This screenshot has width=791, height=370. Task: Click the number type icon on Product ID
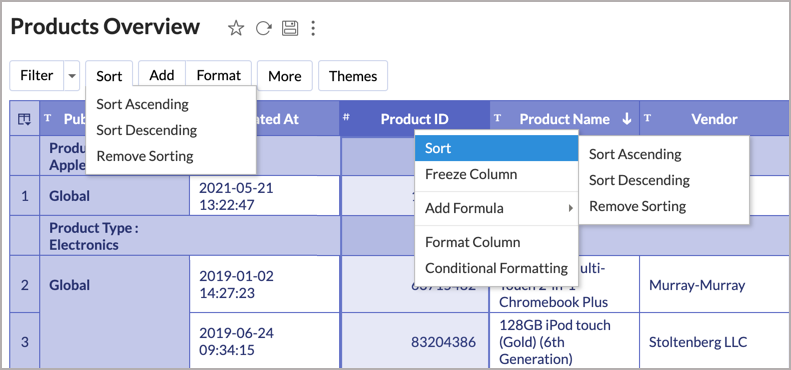tap(346, 117)
